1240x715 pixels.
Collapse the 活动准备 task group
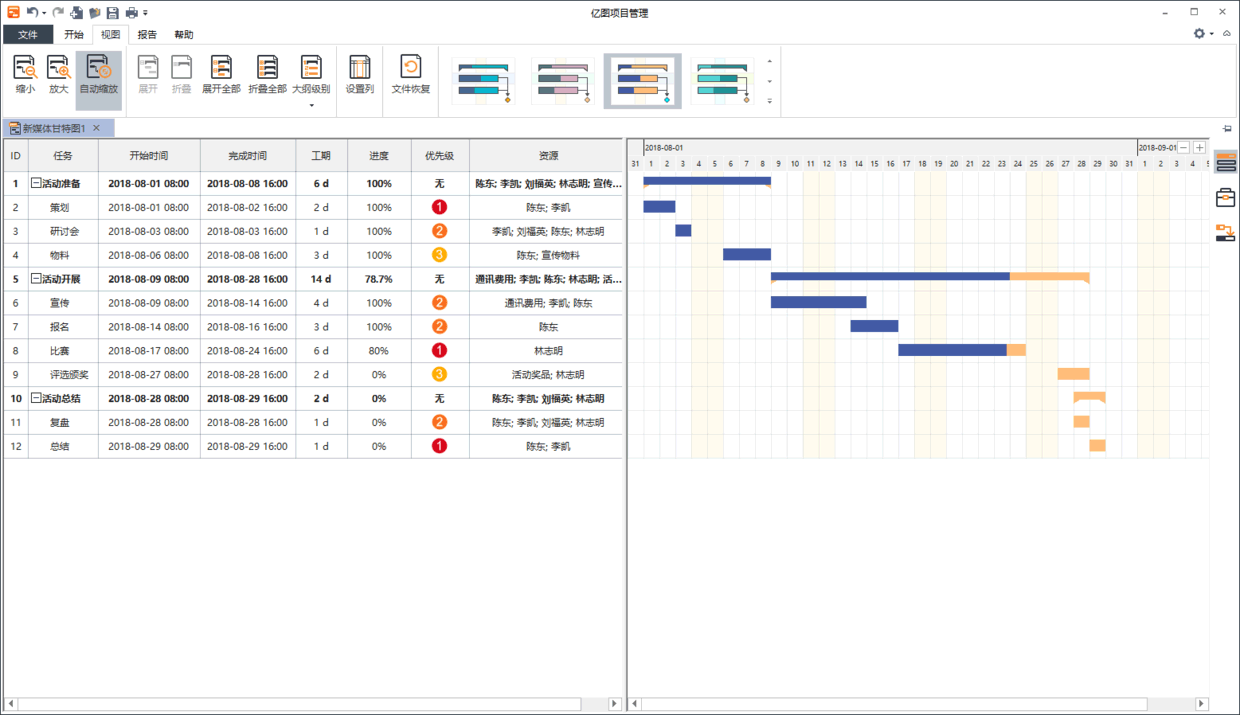point(36,184)
